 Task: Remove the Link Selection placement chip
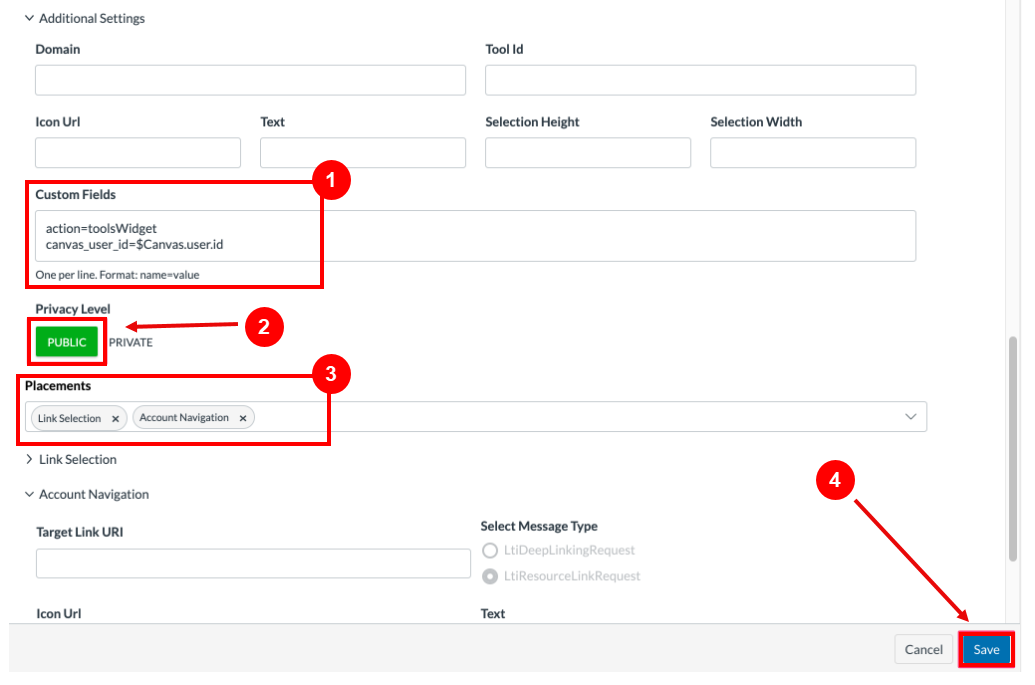click(115, 418)
